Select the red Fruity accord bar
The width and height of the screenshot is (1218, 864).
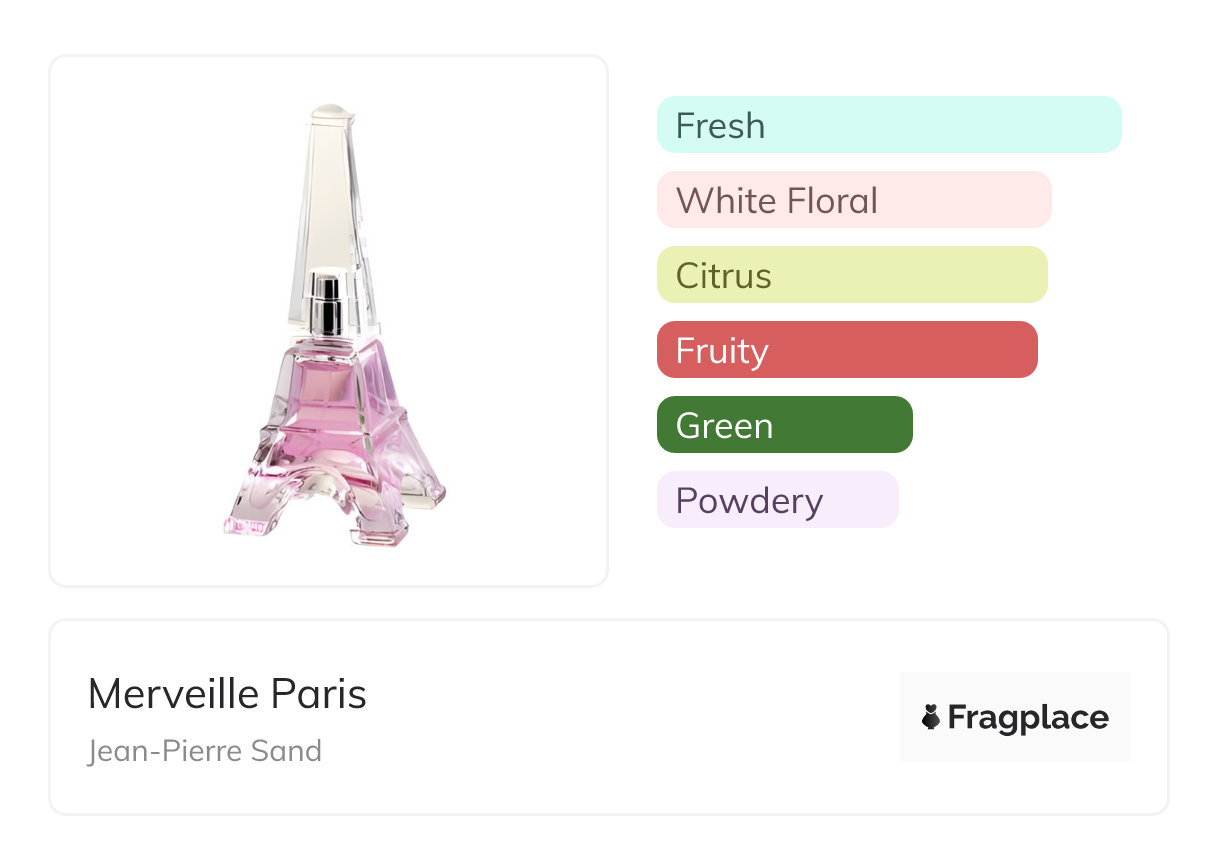click(846, 350)
